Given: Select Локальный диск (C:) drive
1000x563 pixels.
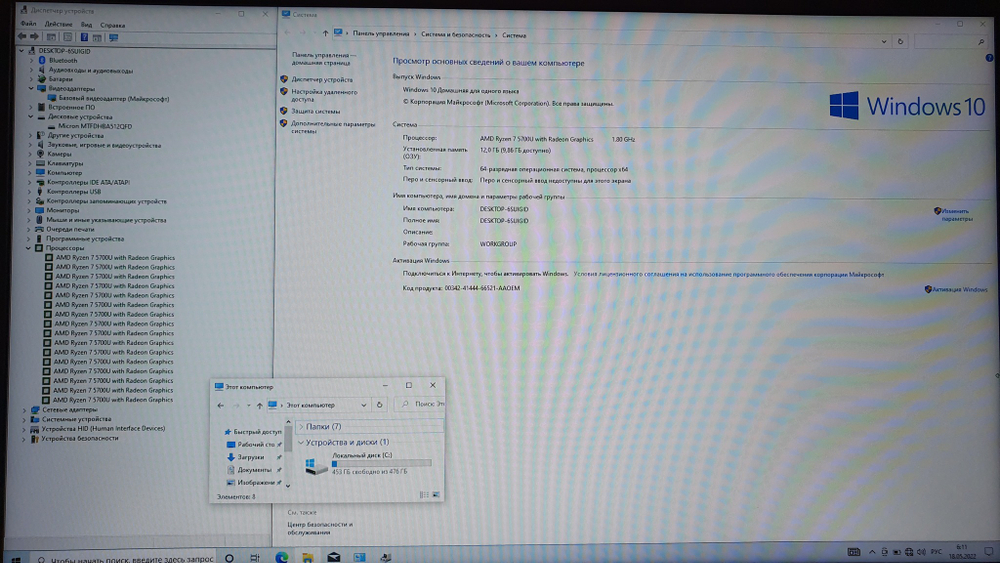Looking at the screenshot, I should (x=369, y=464).
